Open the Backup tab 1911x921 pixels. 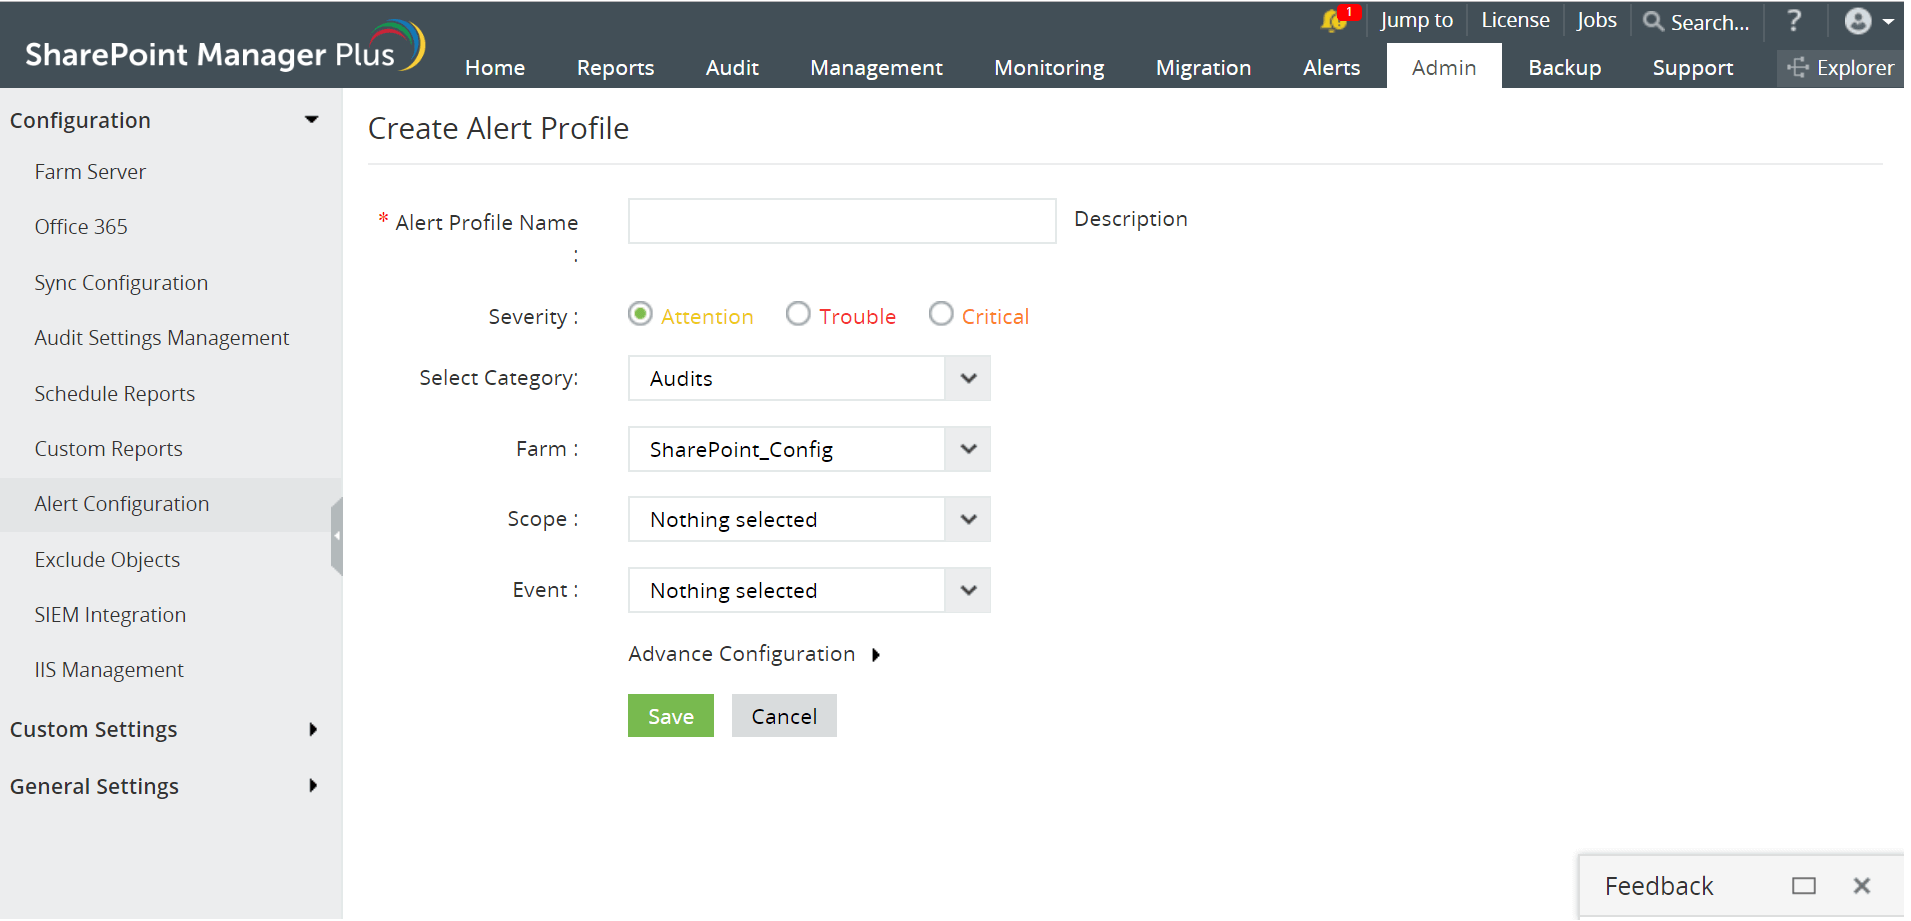click(x=1564, y=68)
